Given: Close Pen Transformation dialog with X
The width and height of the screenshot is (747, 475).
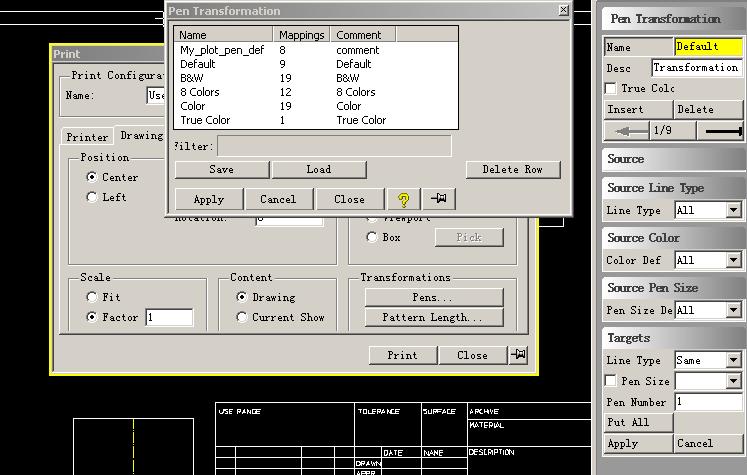Looking at the screenshot, I should 563,10.
